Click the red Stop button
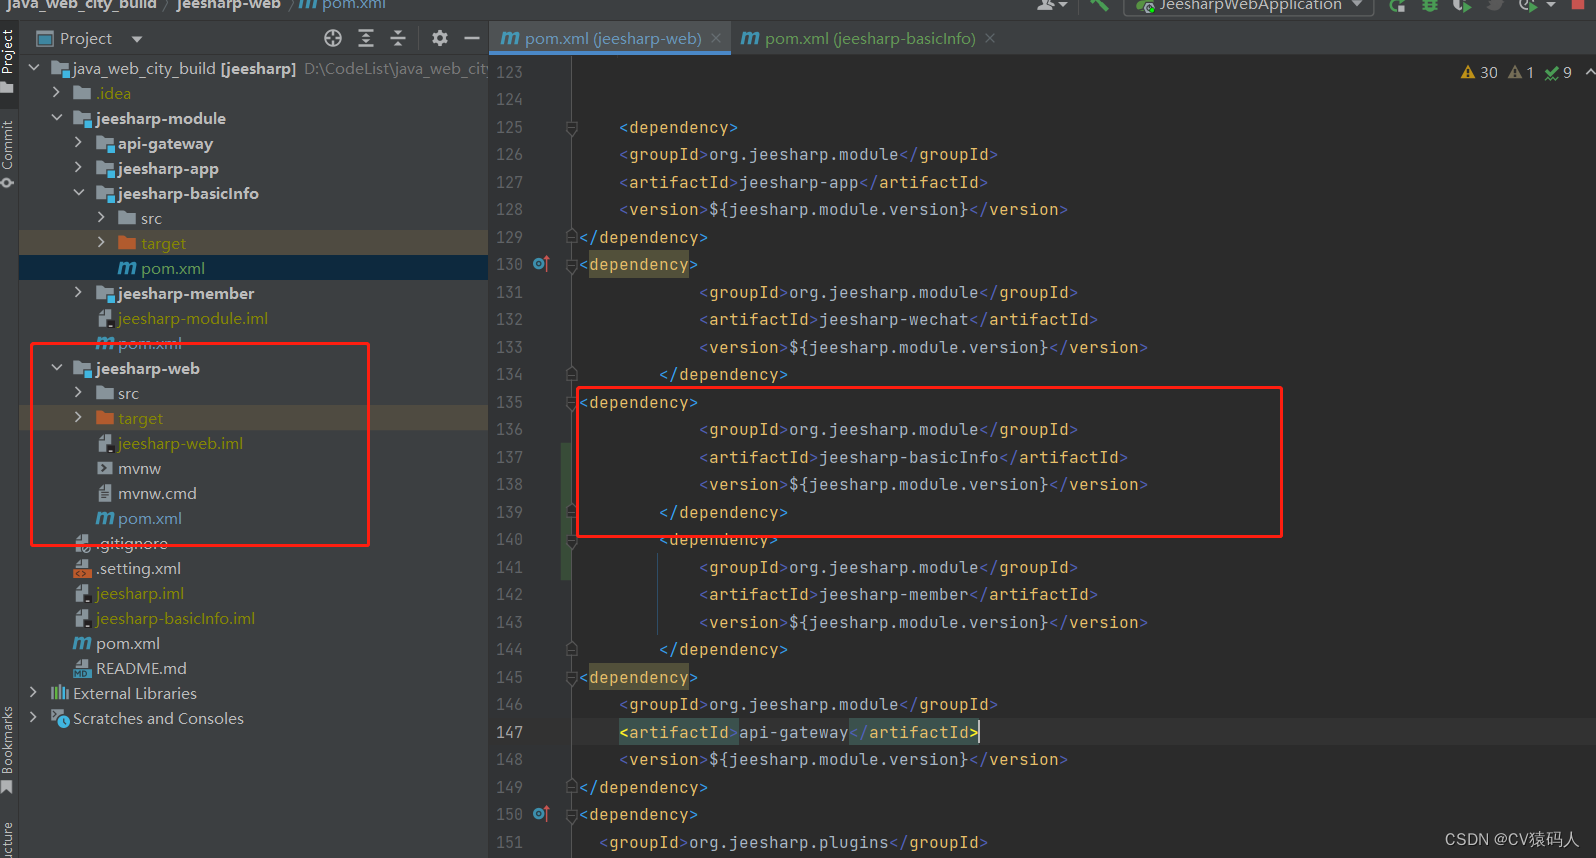The height and width of the screenshot is (858, 1596). (x=1578, y=4)
